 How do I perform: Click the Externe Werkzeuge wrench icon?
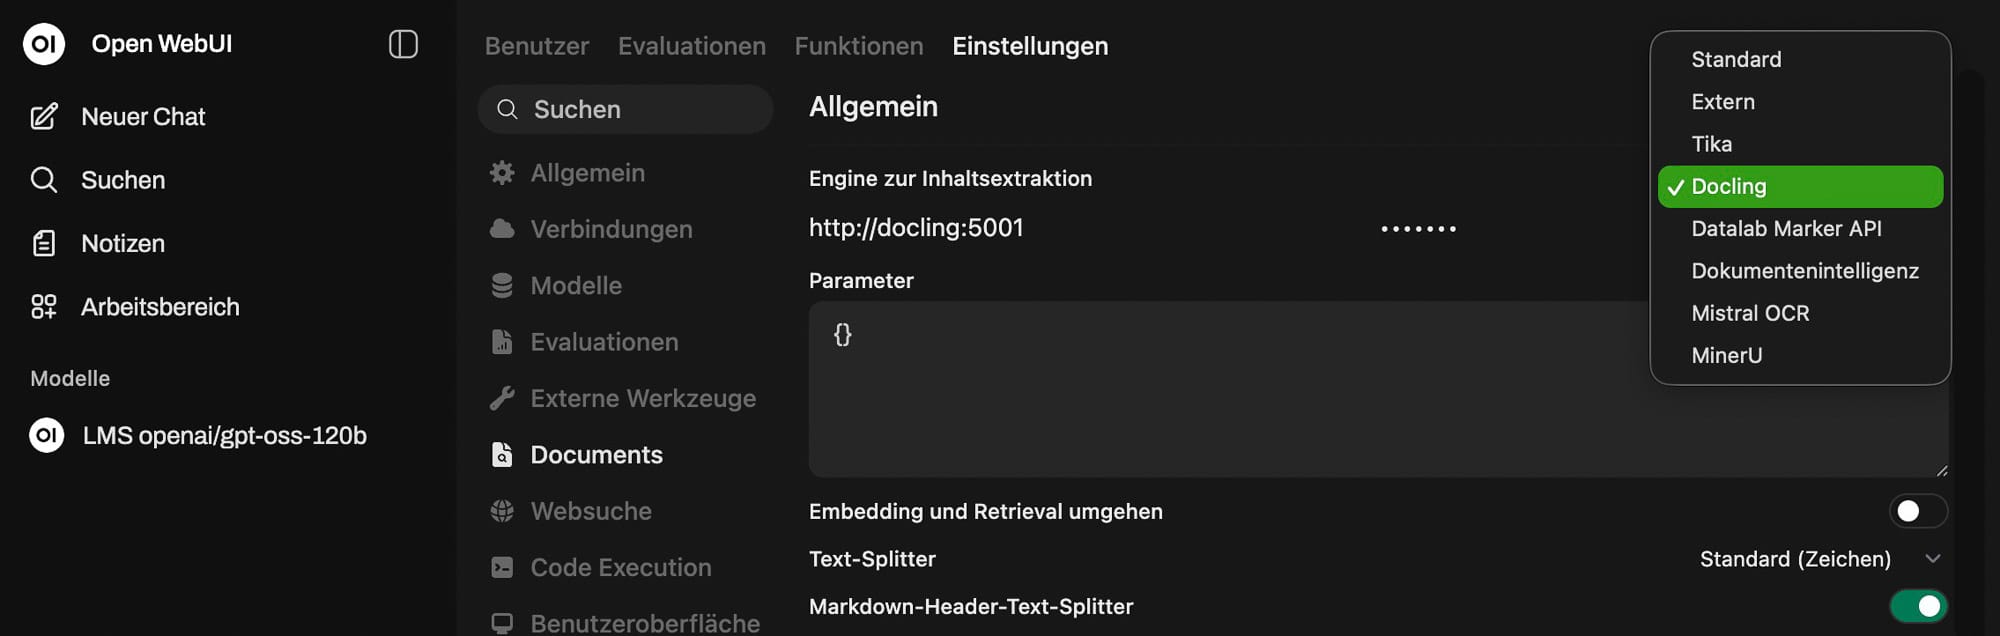tap(502, 398)
